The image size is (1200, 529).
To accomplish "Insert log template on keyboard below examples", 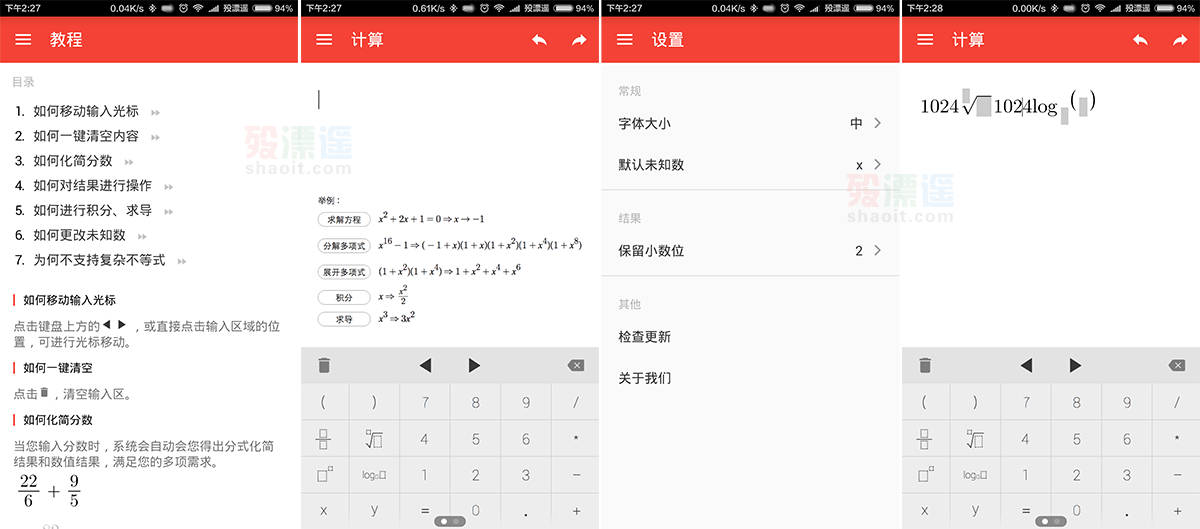I will pyautogui.click(x=374, y=475).
